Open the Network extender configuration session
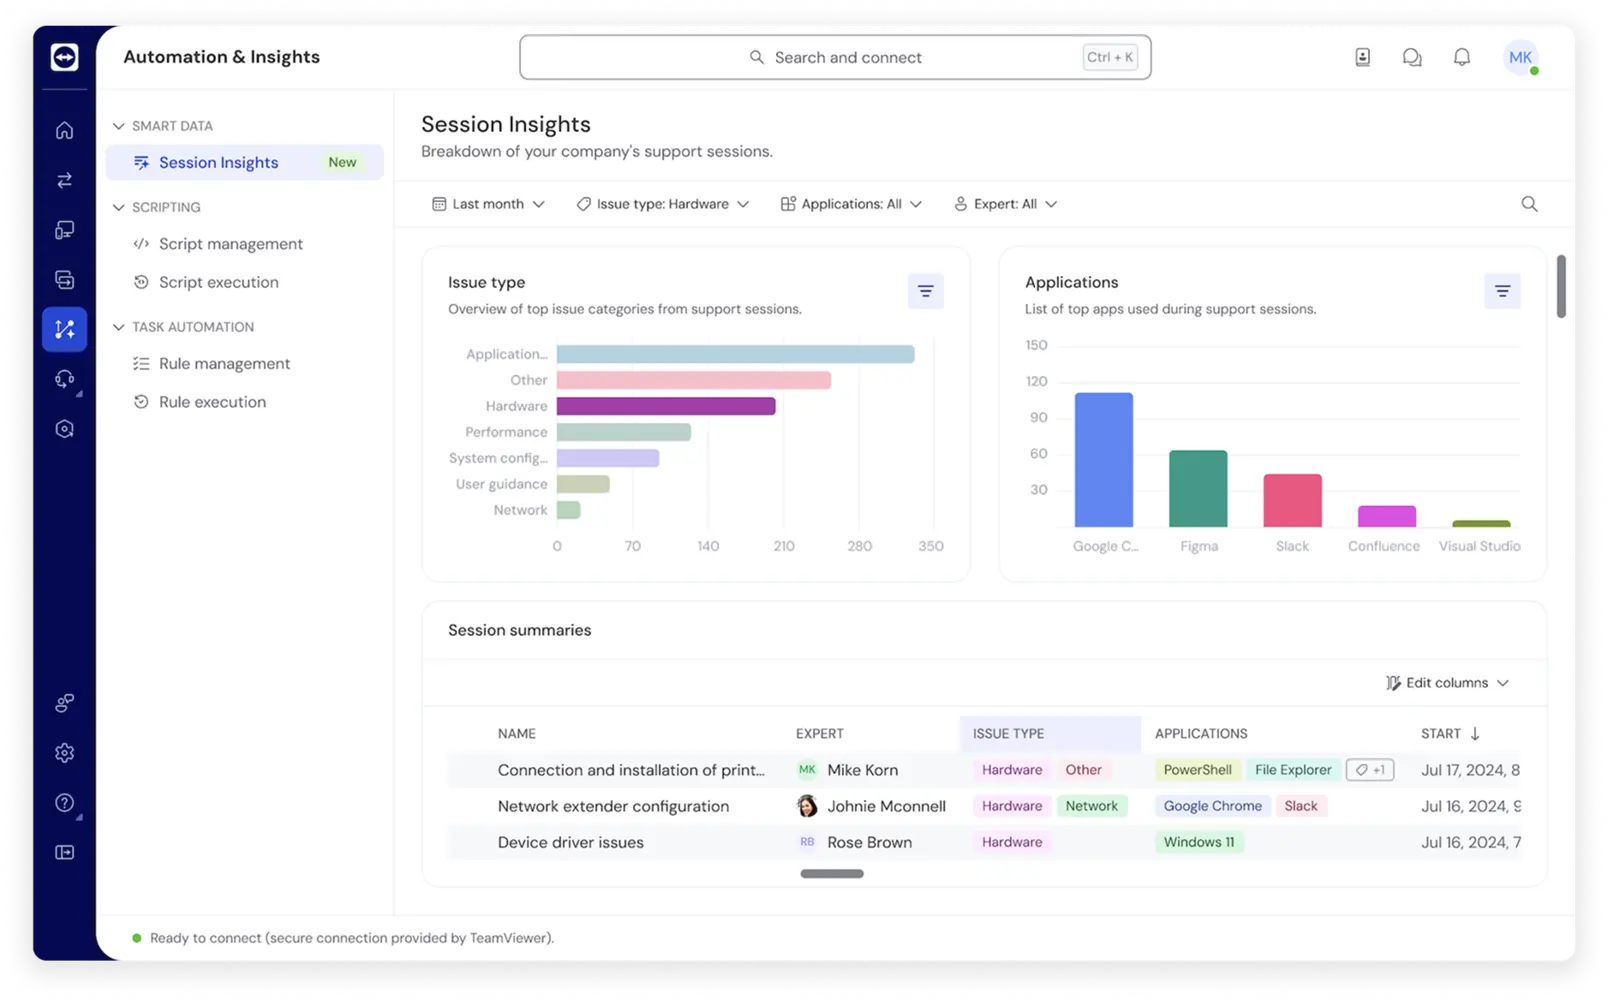This screenshot has height=1000, width=1608. (x=613, y=806)
